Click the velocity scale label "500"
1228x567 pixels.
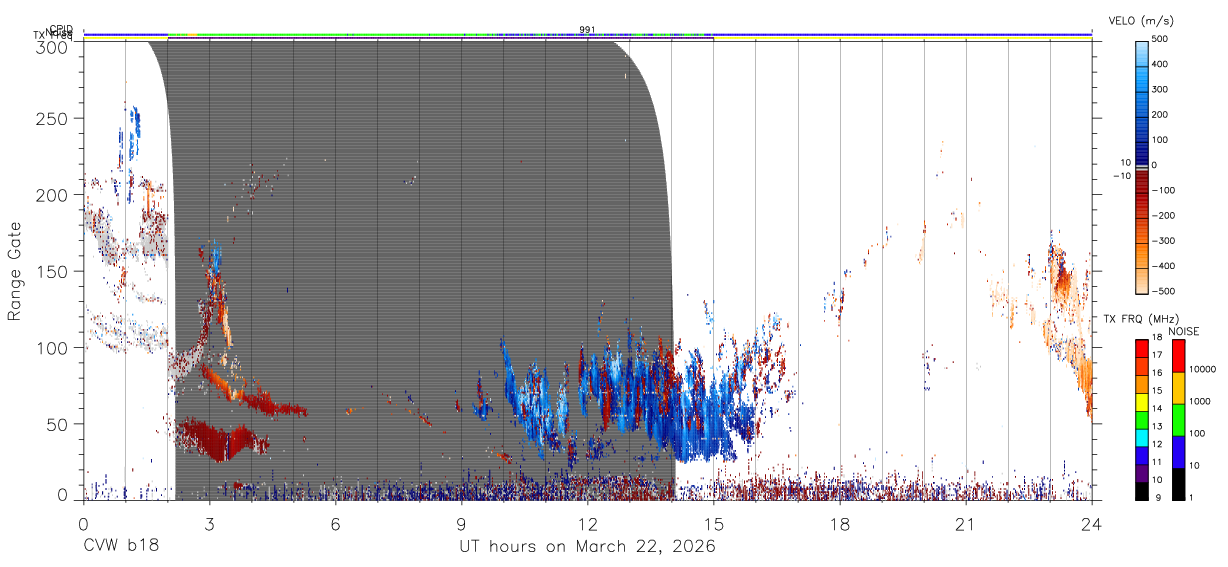click(x=1161, y=39)
